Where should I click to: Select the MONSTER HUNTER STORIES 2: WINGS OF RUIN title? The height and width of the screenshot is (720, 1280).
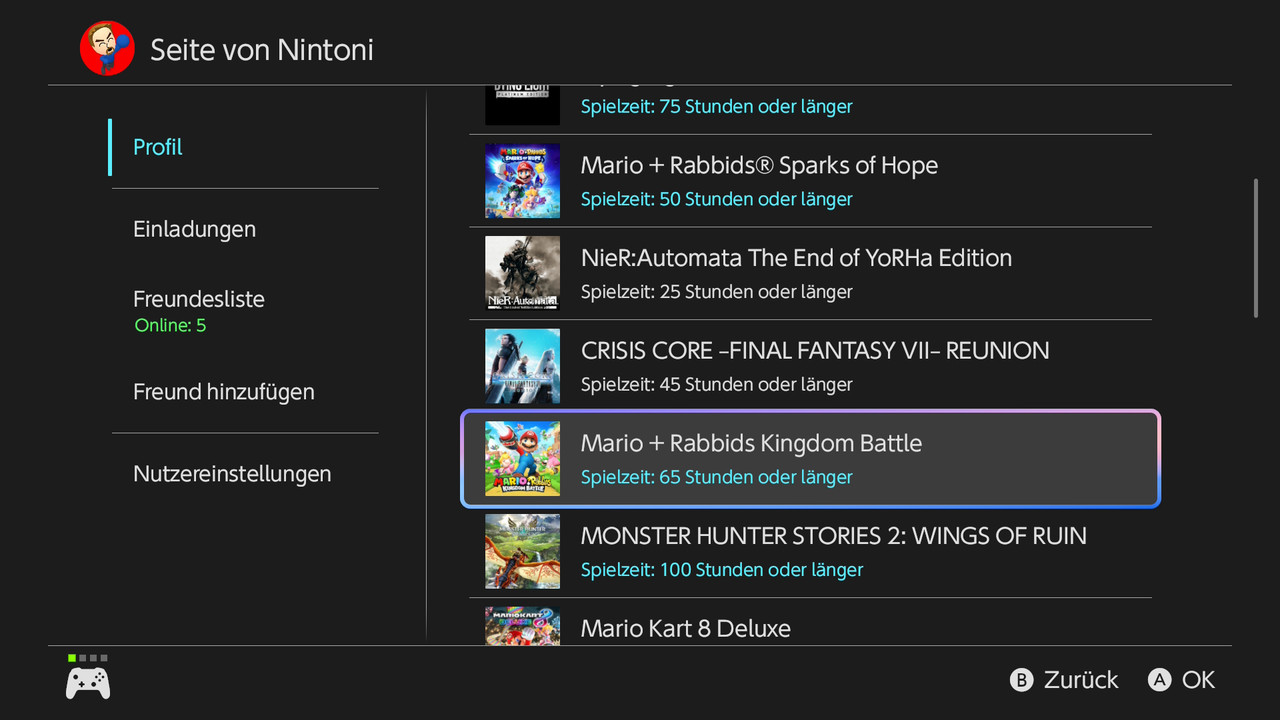tap(834, 536)
